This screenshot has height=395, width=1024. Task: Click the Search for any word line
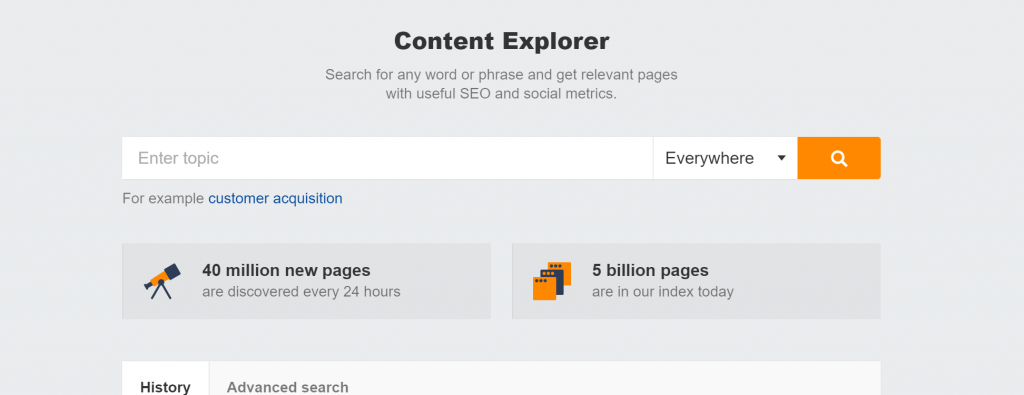(x=502, y=74)
